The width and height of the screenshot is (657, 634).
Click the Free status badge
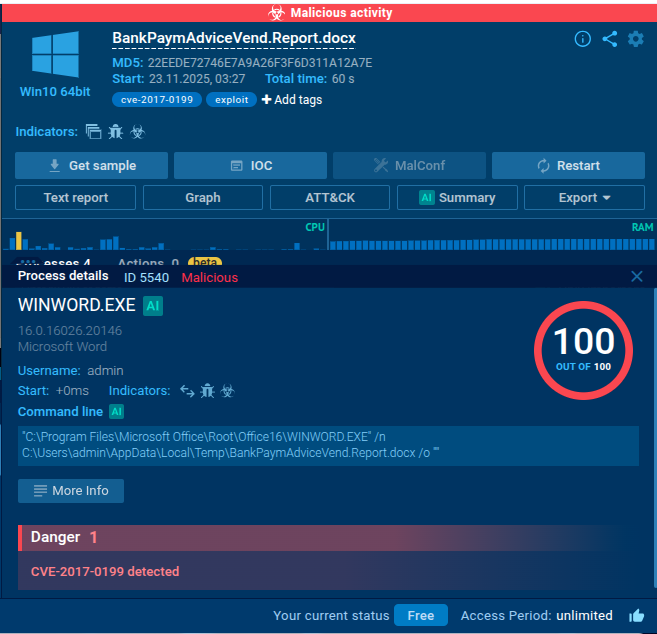(421, 615)
